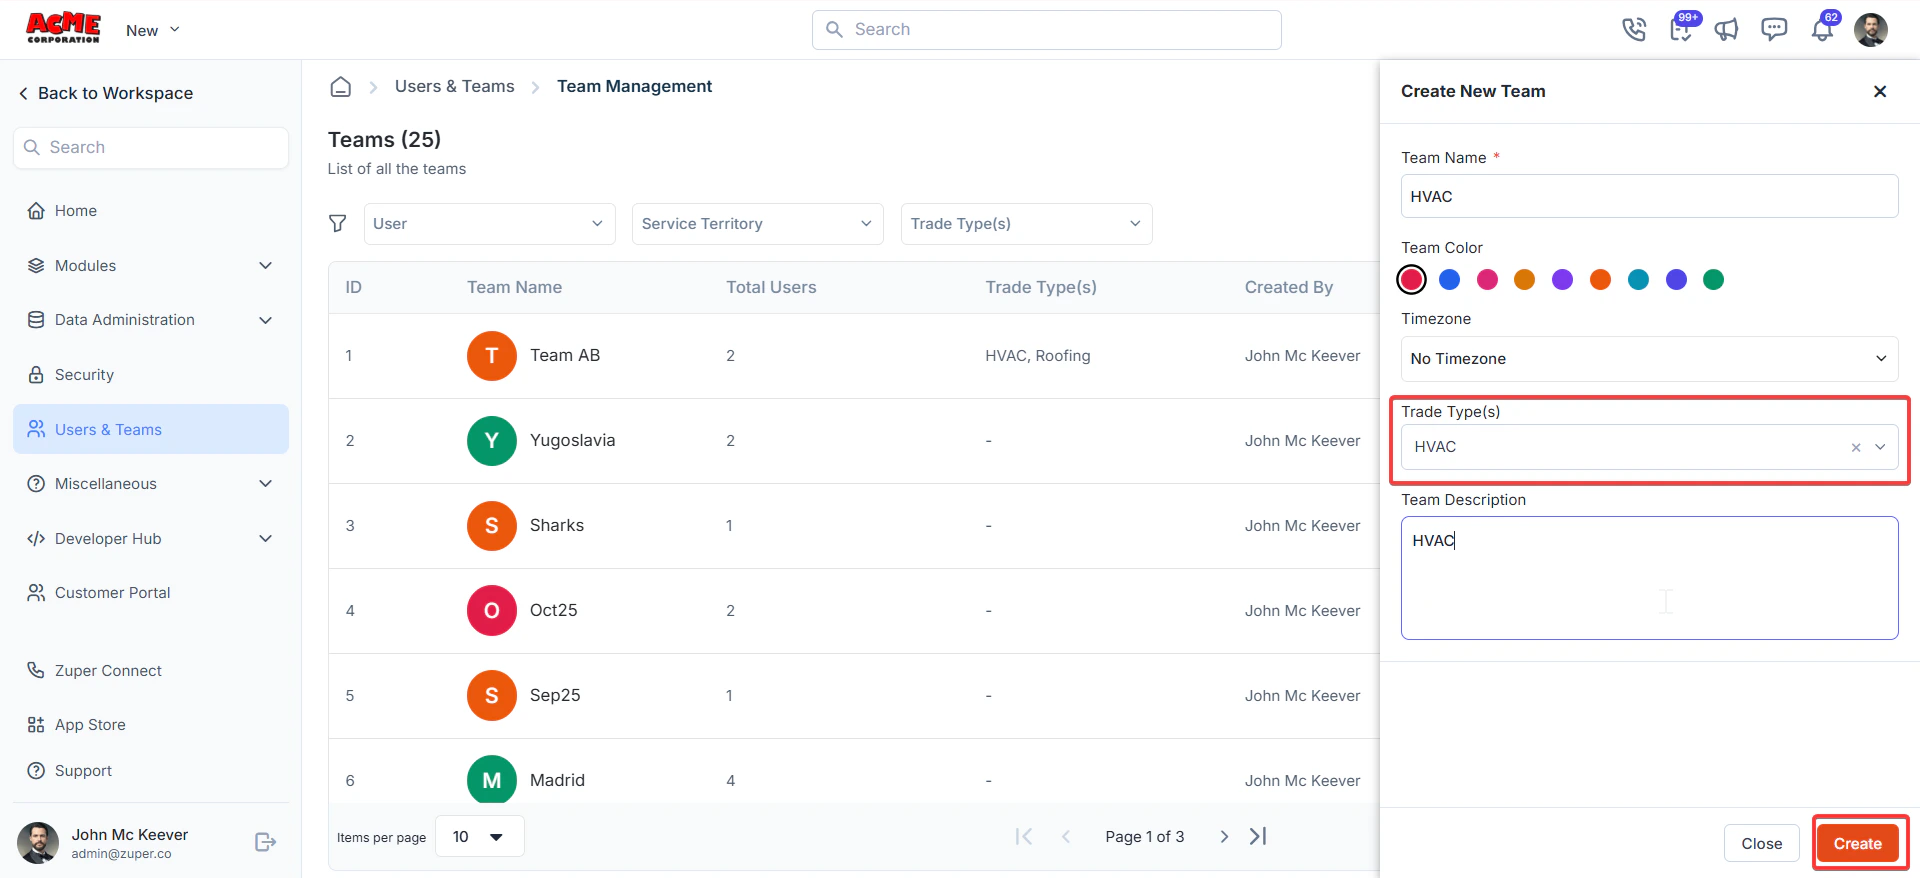Go to the previous page of teams
Screen dimensions: 1920x878
(x=1066, y=836)
